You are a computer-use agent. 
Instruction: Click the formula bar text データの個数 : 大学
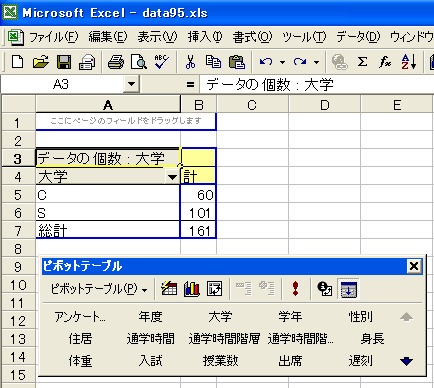[x=270, y=85]
